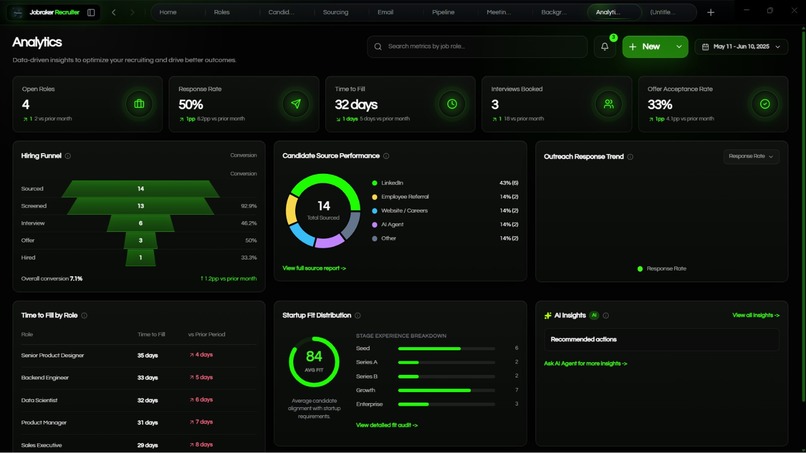Viewport: 806px width, 453px height.
Task: Click the Interviews Booked people icon
Action: coord(609,104)
